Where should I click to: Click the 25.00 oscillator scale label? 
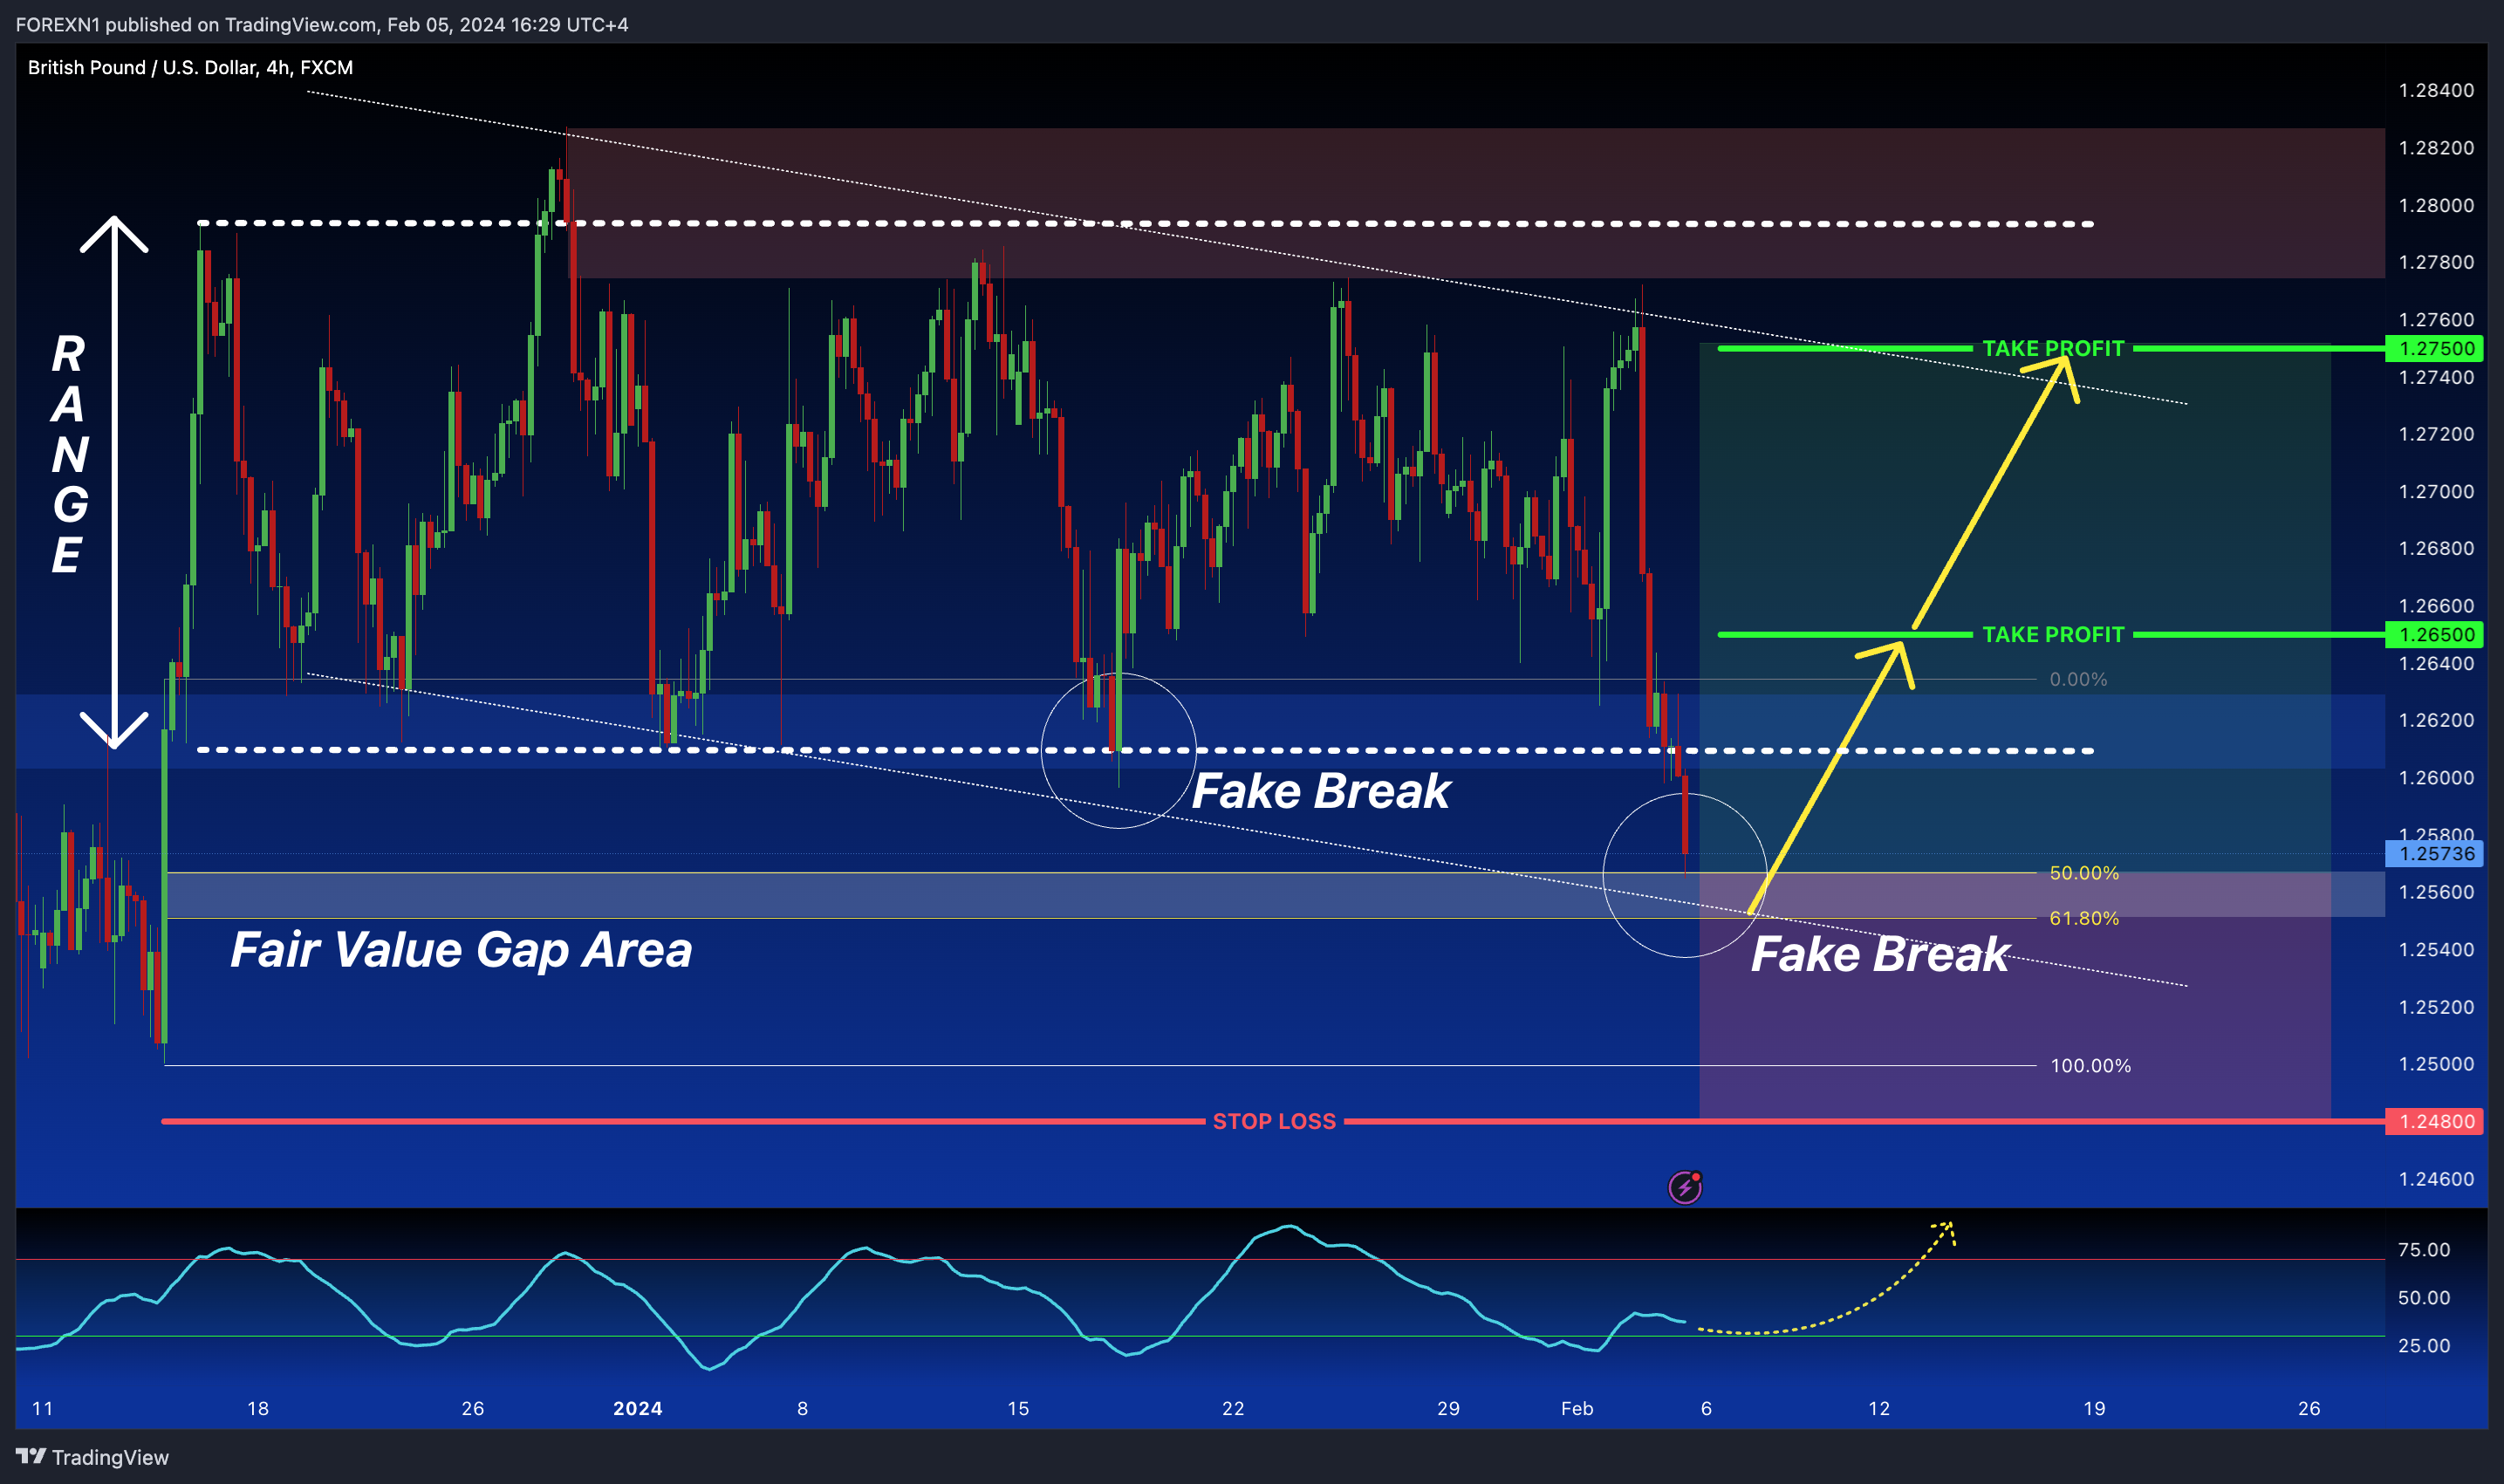point(2424,1346)
